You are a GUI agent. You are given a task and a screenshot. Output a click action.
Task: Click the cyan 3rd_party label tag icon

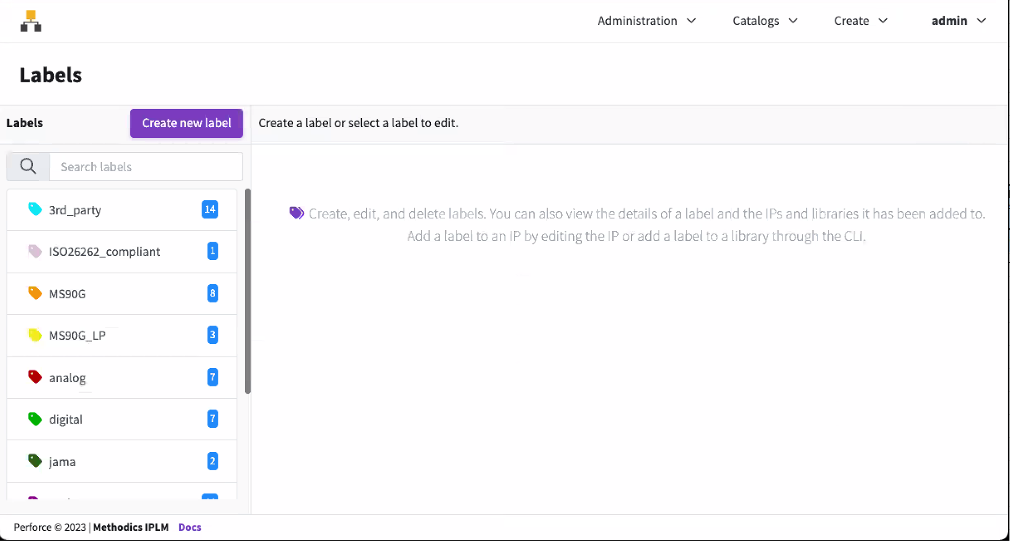coord(35,210)
